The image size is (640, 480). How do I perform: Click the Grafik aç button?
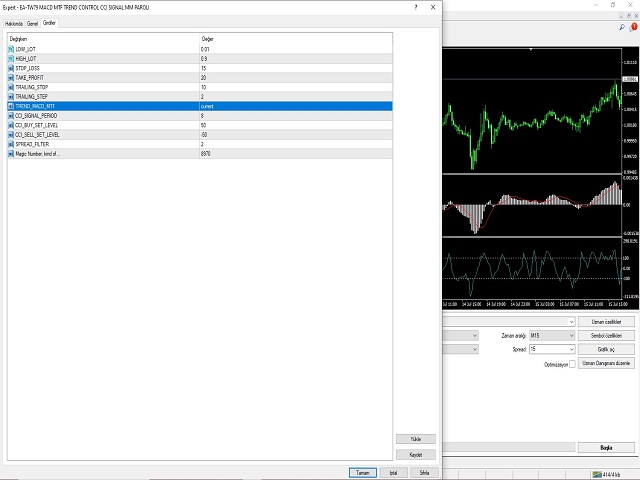(606, 349)
